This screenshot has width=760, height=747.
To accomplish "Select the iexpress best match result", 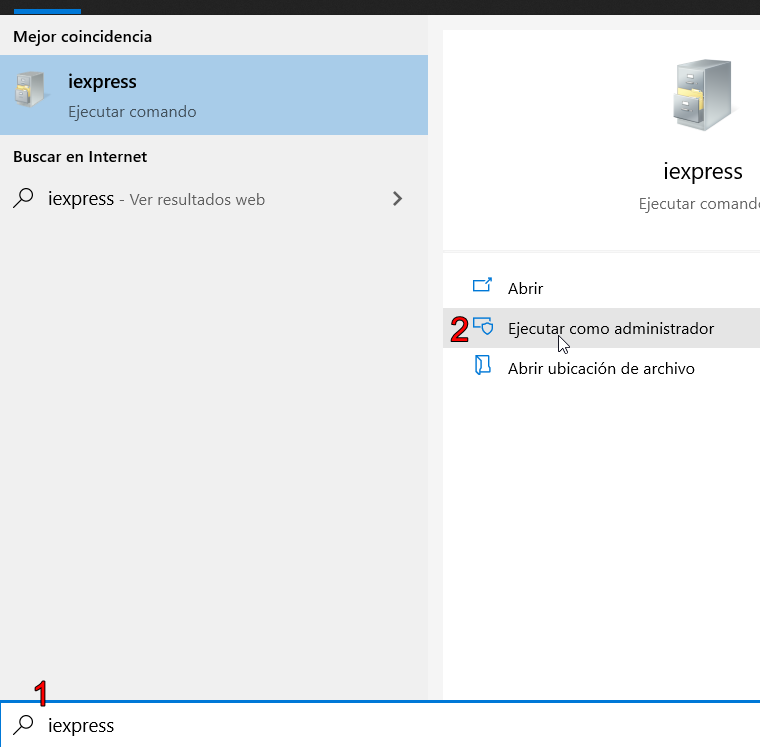I will coord(214,95).
